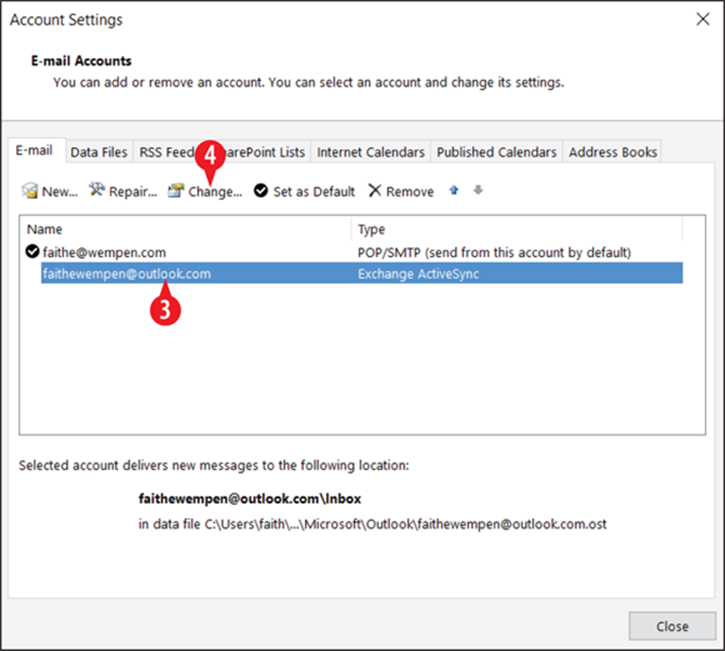Image resolution: width=725 pixels, height=651 pixels.
Task: Open the RSS Feeds tab
Action: (x=166, y=152)
